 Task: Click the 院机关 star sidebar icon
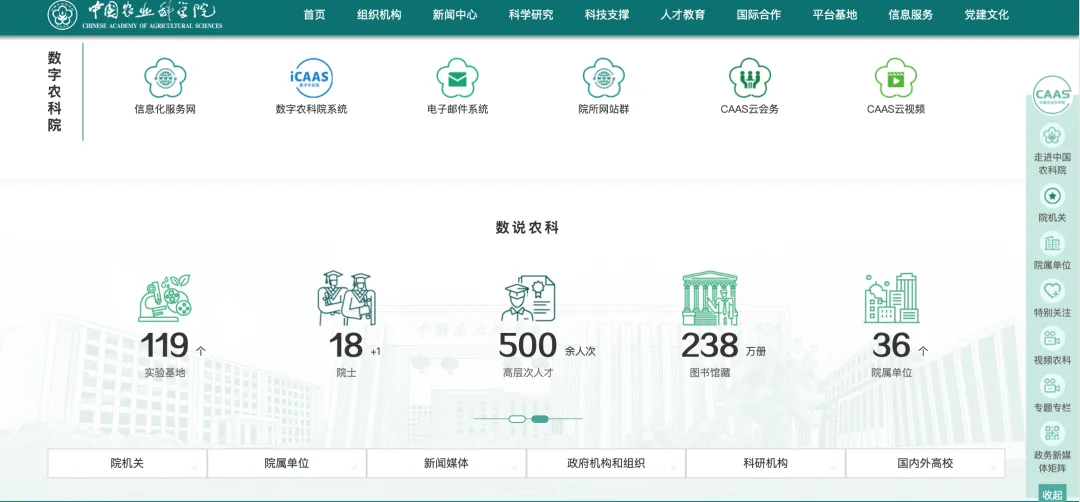pyautogui.click(x=1052, y=197)
